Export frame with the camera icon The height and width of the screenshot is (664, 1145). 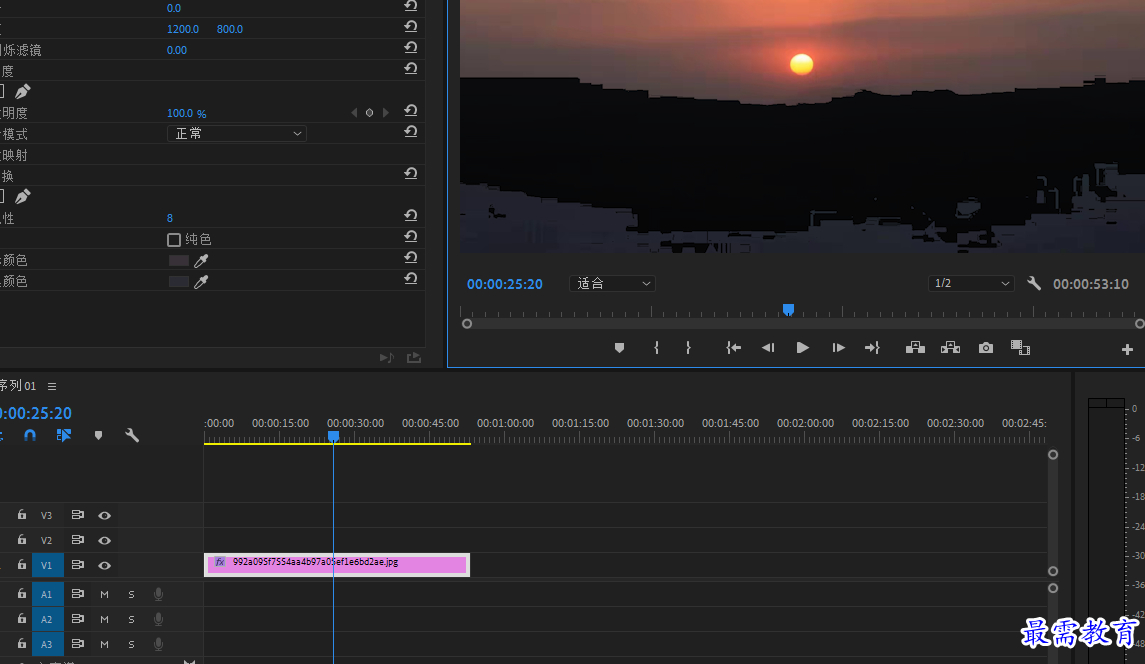coord(986,348)
